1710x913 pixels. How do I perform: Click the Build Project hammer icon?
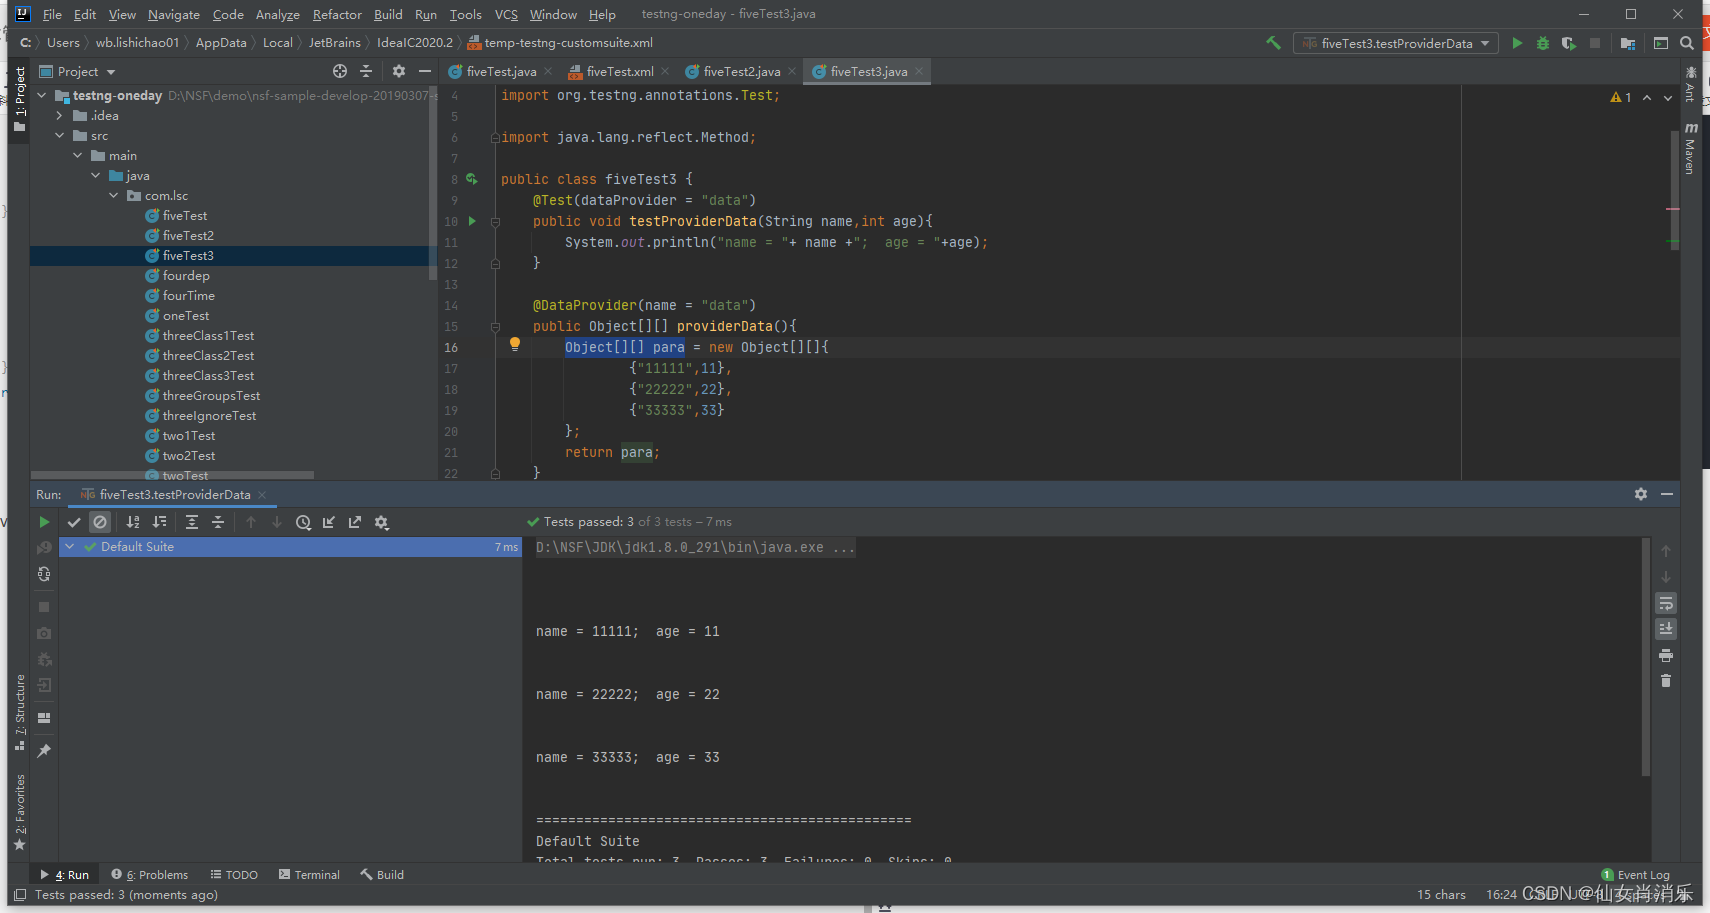(1273, 43)
